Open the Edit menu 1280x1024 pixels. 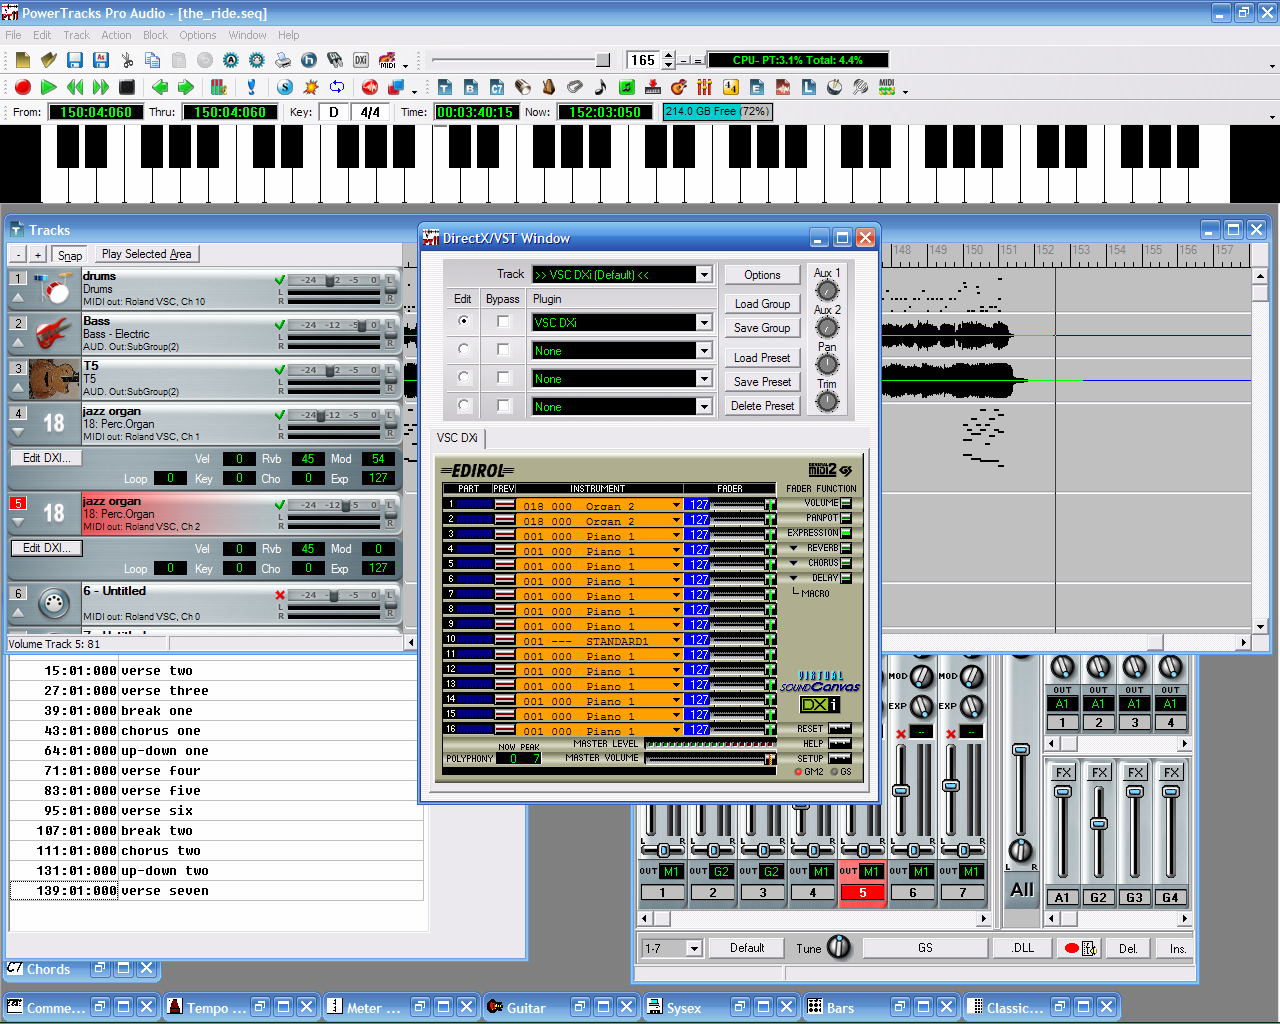click(x=42, y=35)
